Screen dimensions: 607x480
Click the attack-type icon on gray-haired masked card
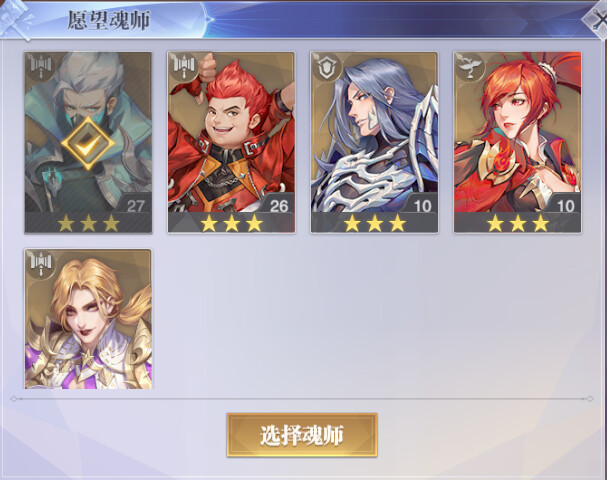point(41,68)
